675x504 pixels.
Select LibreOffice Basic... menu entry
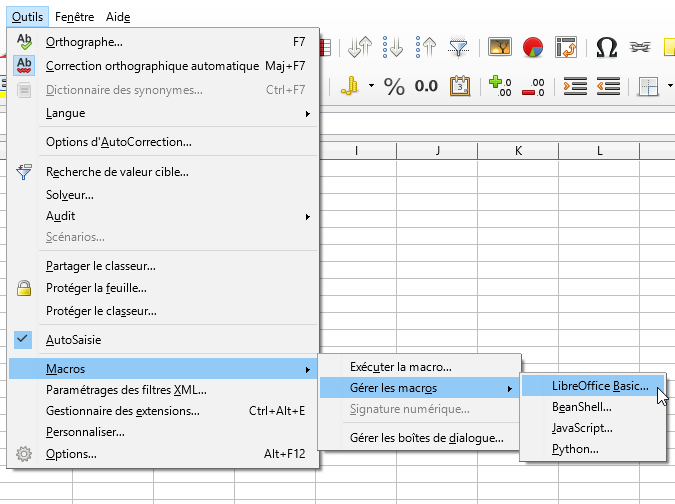599,385
